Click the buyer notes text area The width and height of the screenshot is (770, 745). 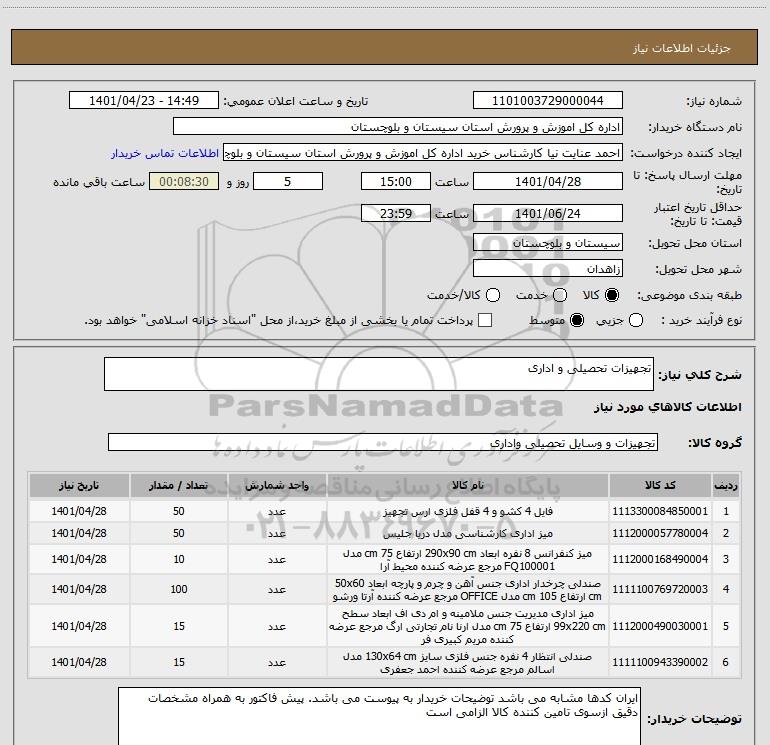(x=379, y=716)
